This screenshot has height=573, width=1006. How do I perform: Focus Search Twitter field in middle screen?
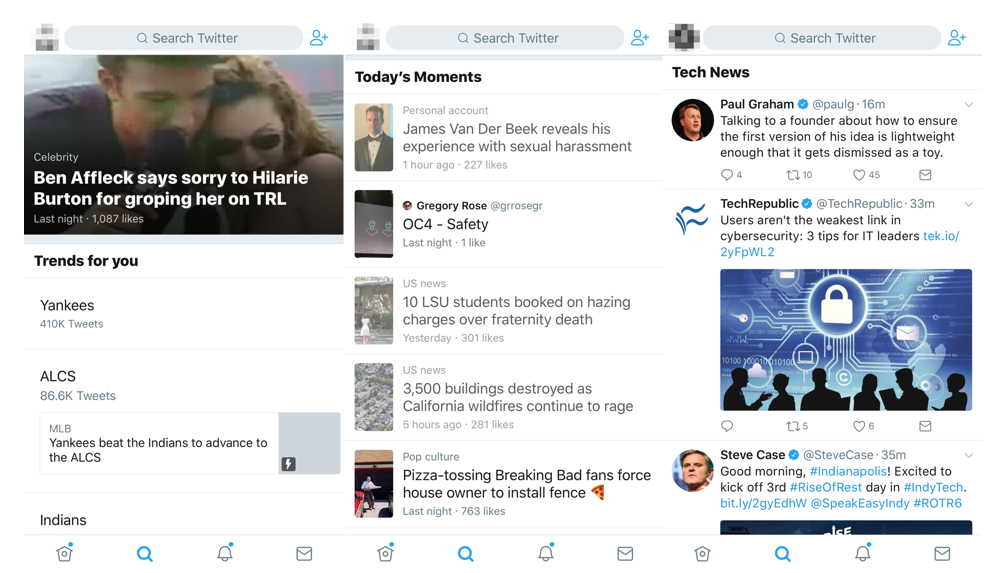[x=505, y=38]
